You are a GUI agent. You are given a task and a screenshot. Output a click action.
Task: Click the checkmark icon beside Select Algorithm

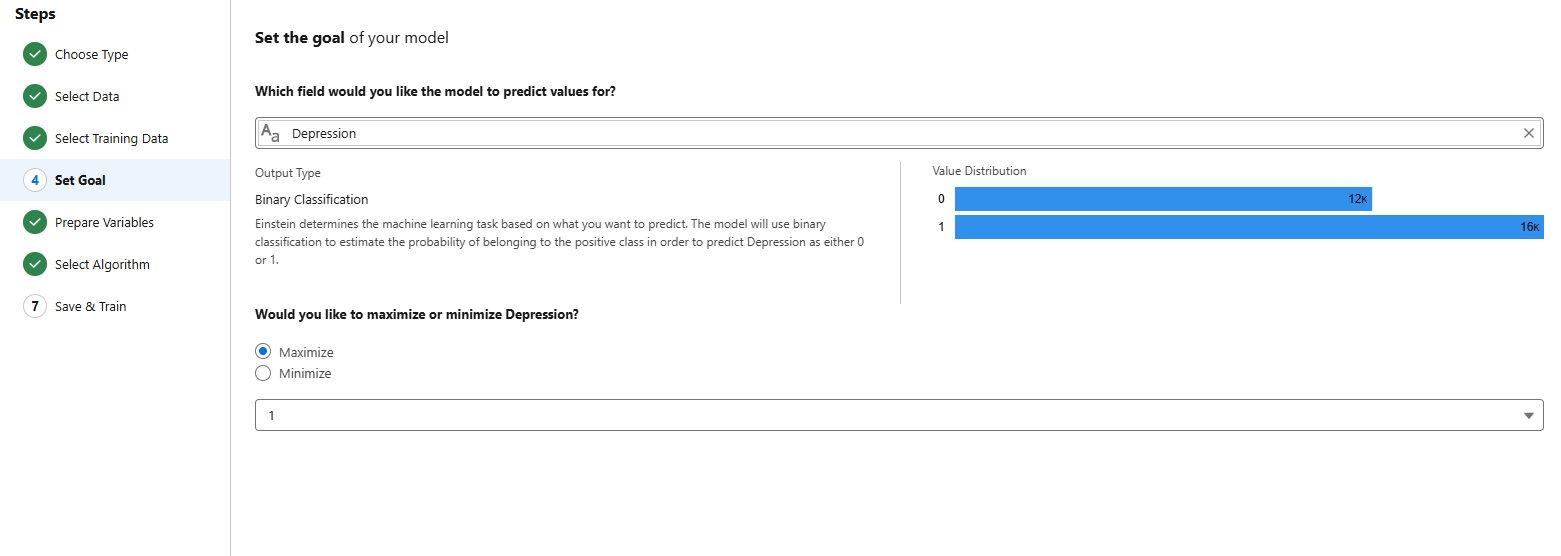pyautogui.click(x=35, y=264)
